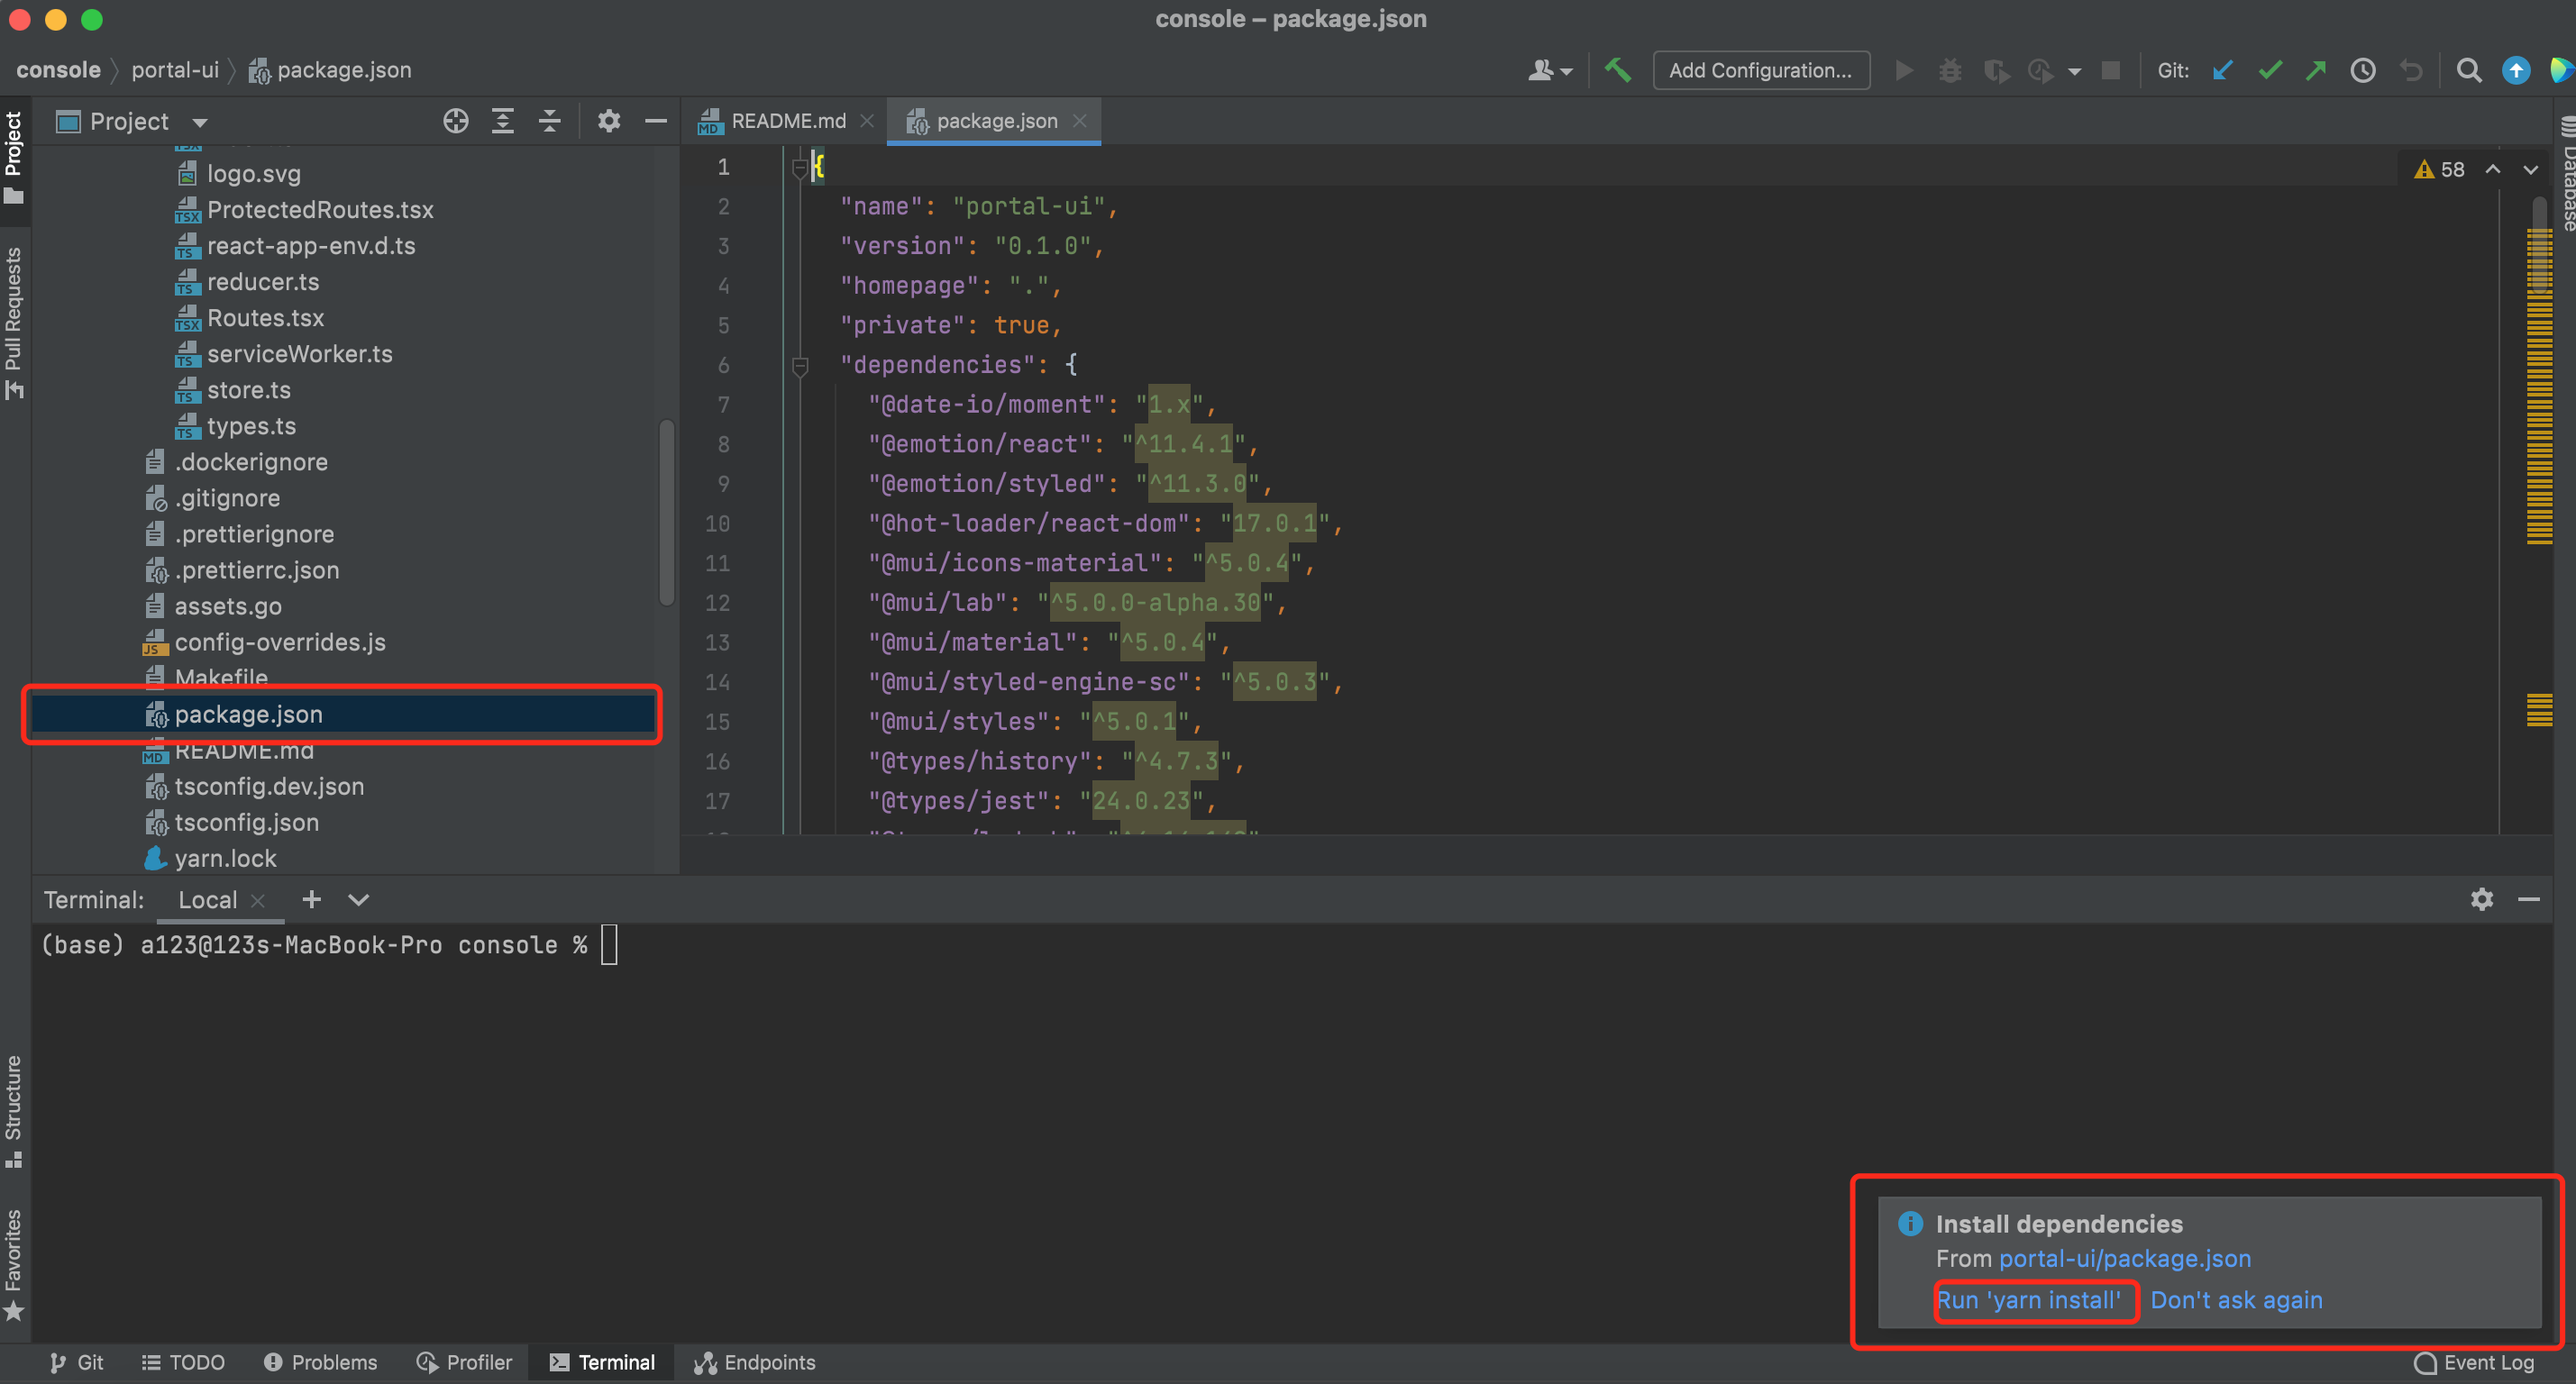Collapse all in Project panel
Image resolution: width=2576 pixels, height=1384 pixels.
(550, 121)
